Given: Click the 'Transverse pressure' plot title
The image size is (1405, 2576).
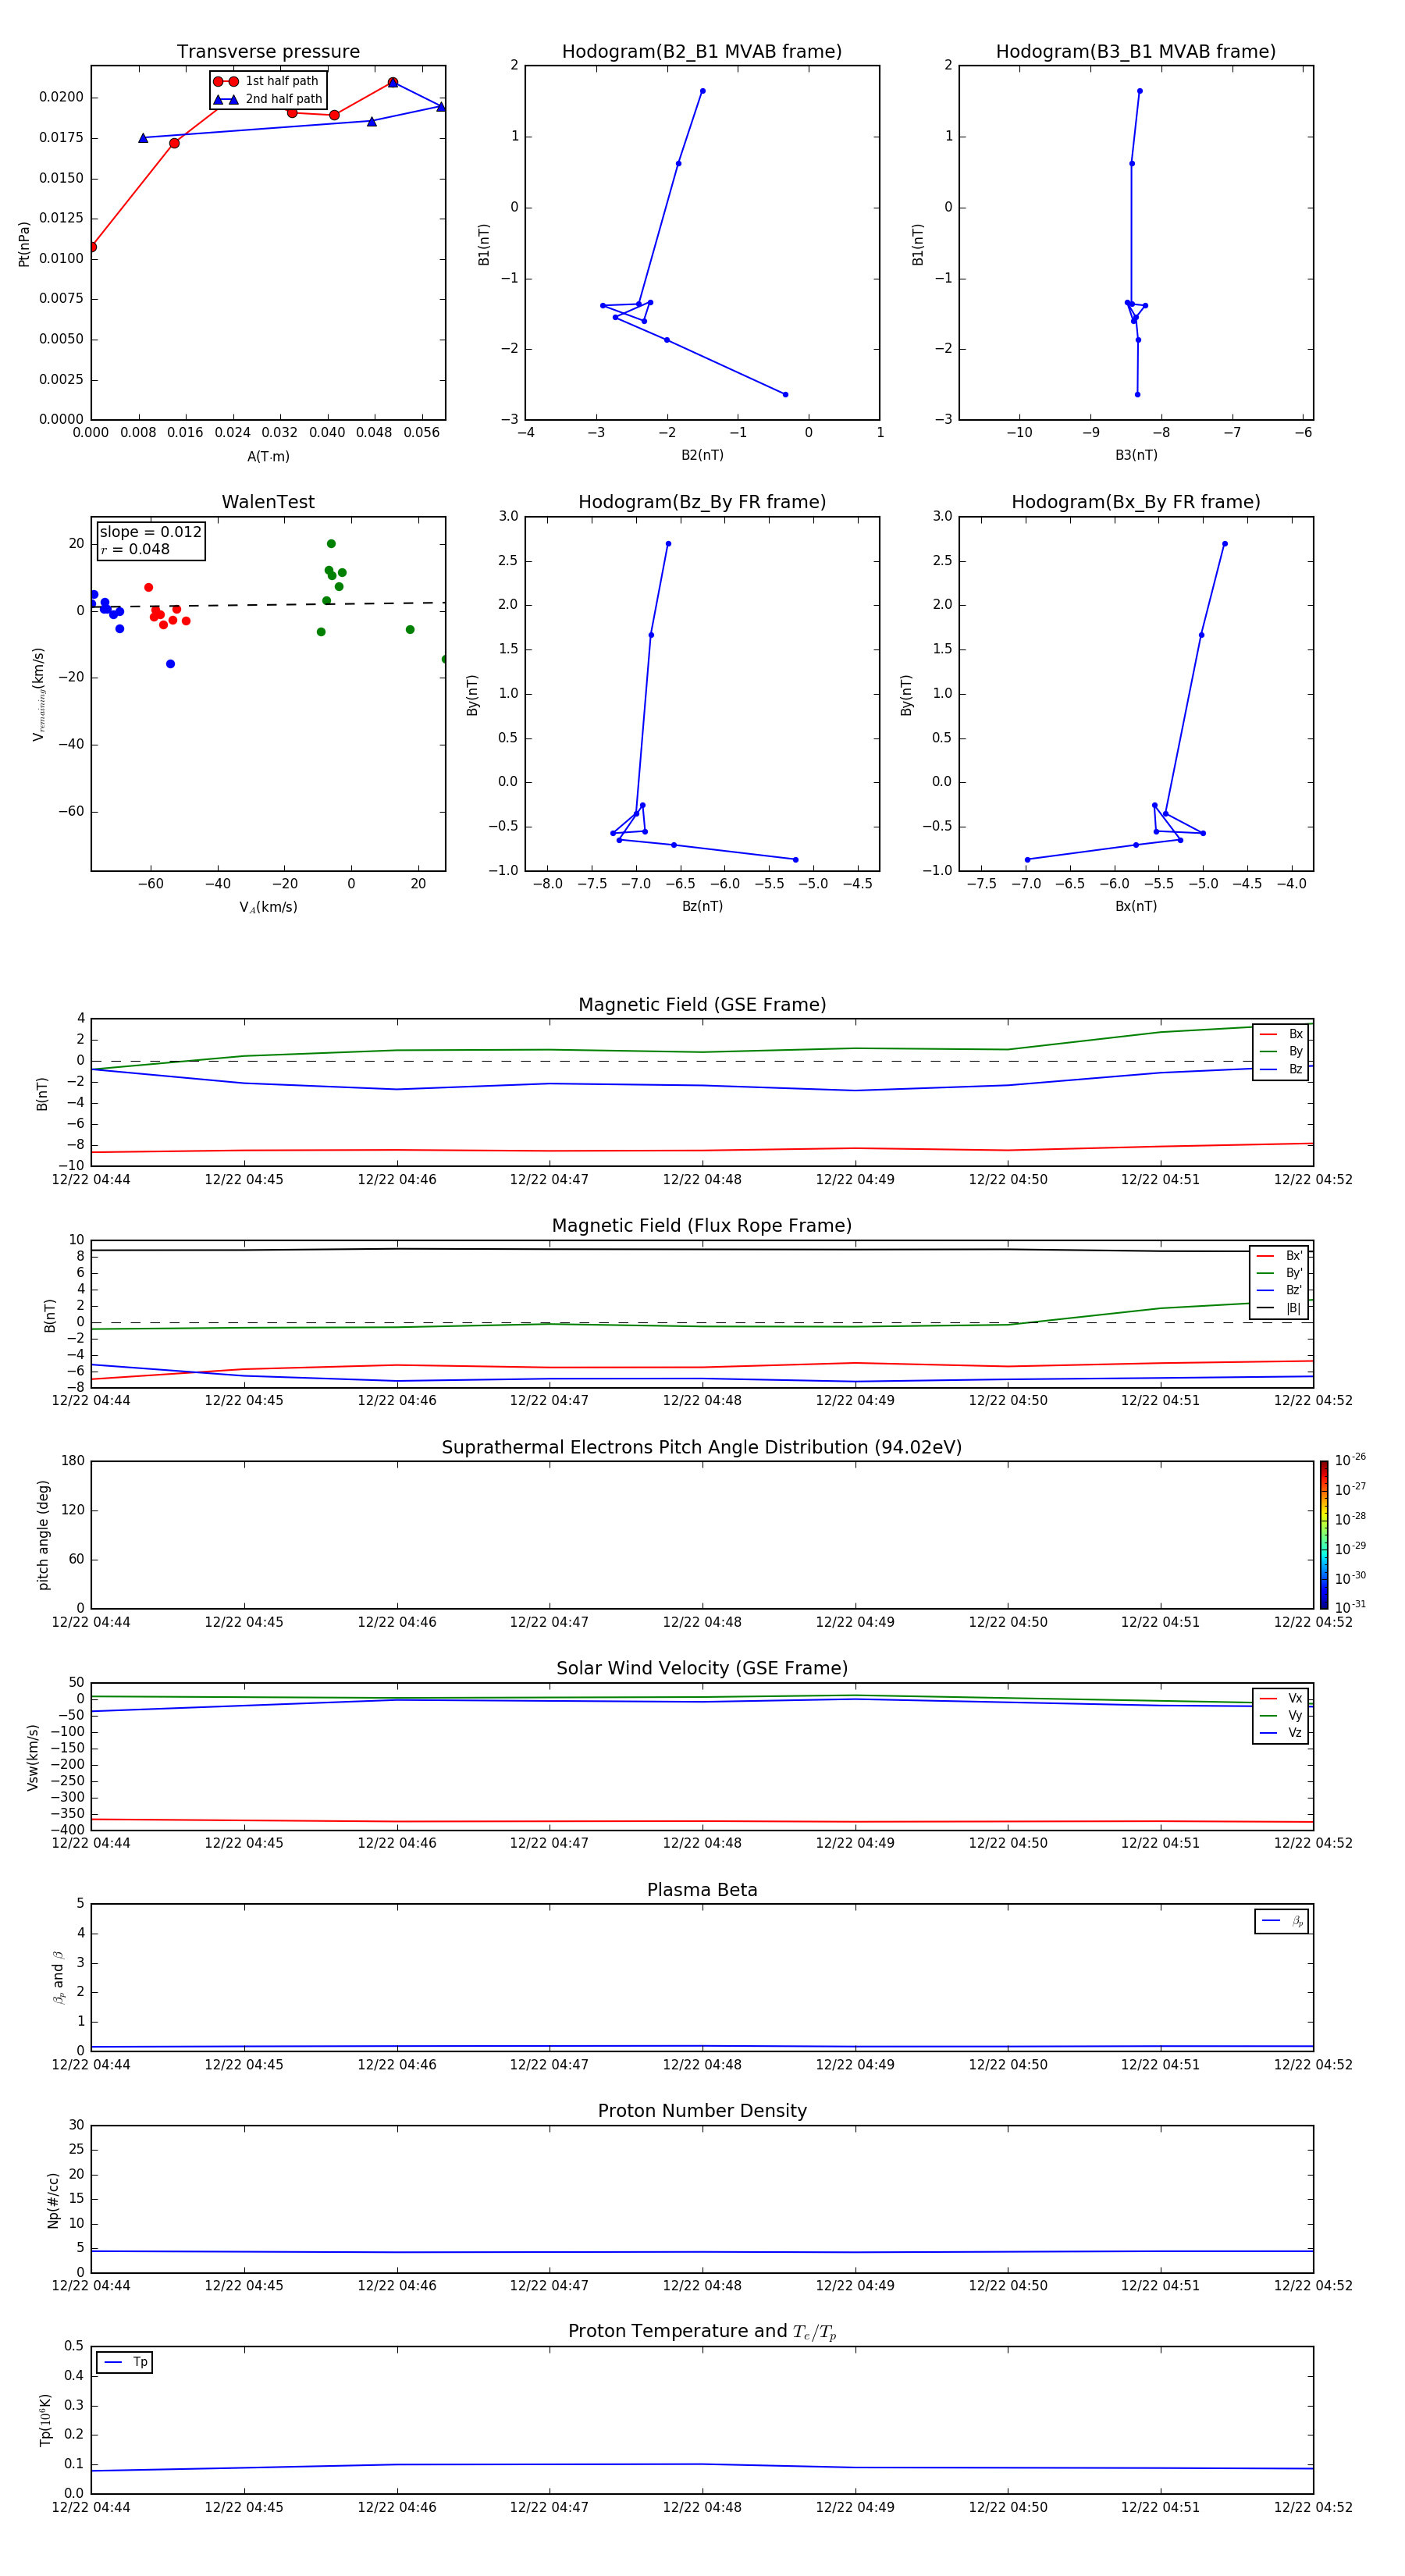Looking at the screenshot, I should click(x=268, y=52).
